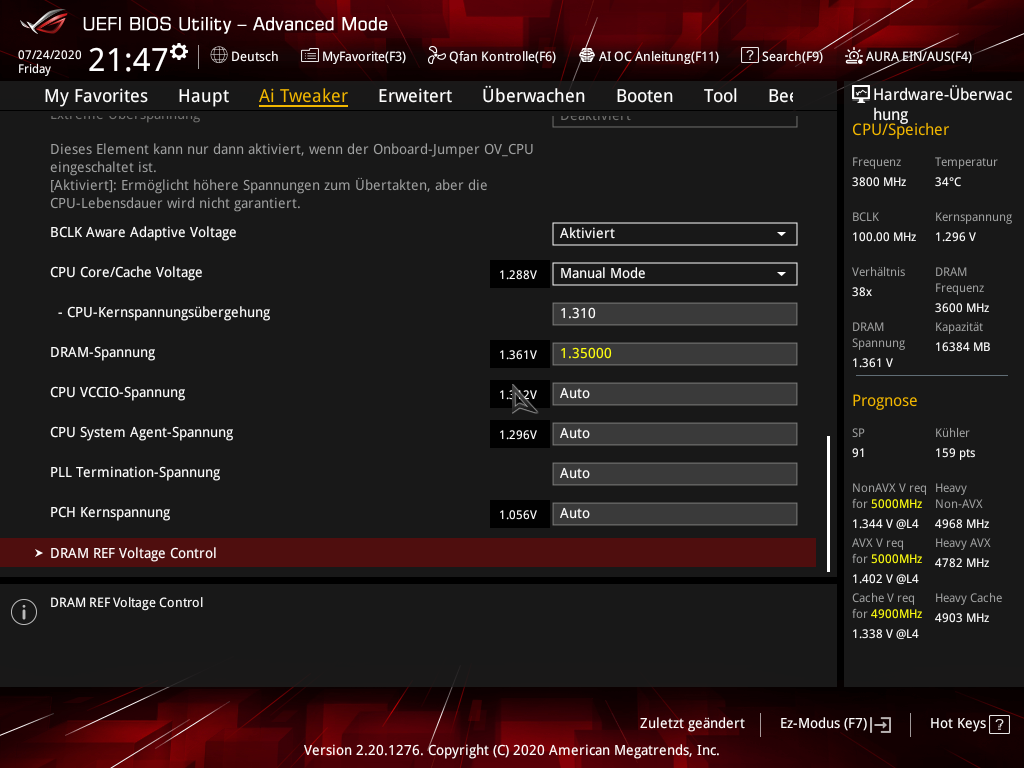
Task: Click CPU System Agent-Spannung Auto field
Action: point(675,434)
